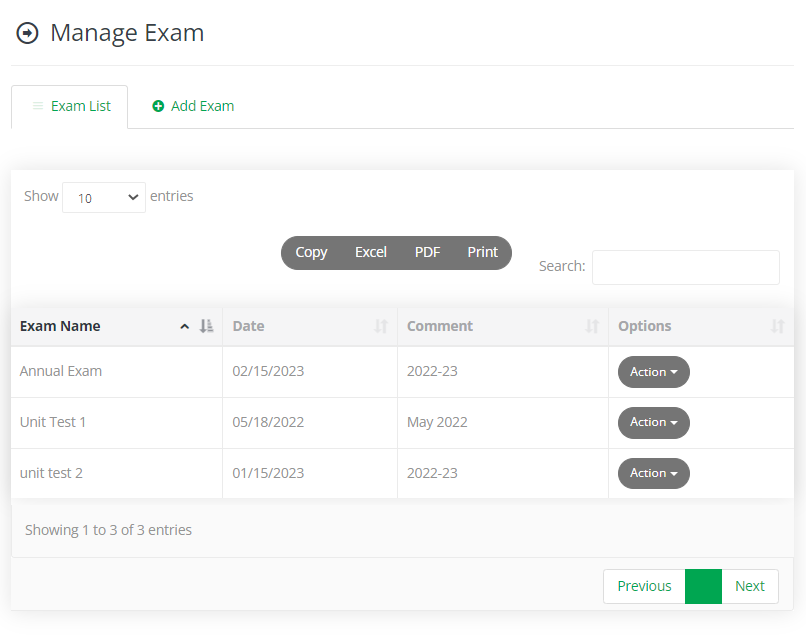This screenshot has width=806, height=635.
Task: Click the caret on unit test 2's Action button
Action: pos(674,473)
